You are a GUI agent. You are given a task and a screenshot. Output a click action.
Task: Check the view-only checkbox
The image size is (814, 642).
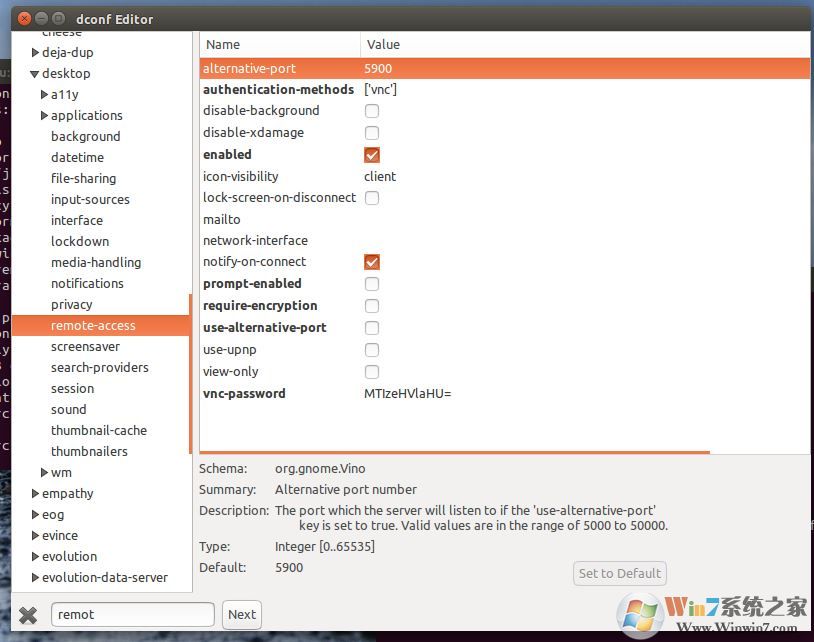[372, 372]
